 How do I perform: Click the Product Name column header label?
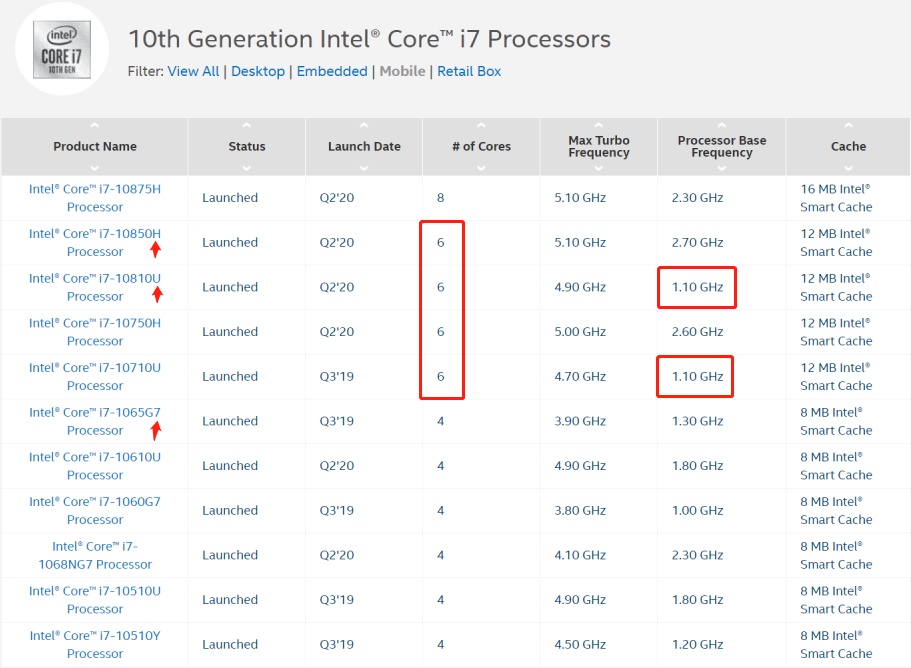point(95,146)
